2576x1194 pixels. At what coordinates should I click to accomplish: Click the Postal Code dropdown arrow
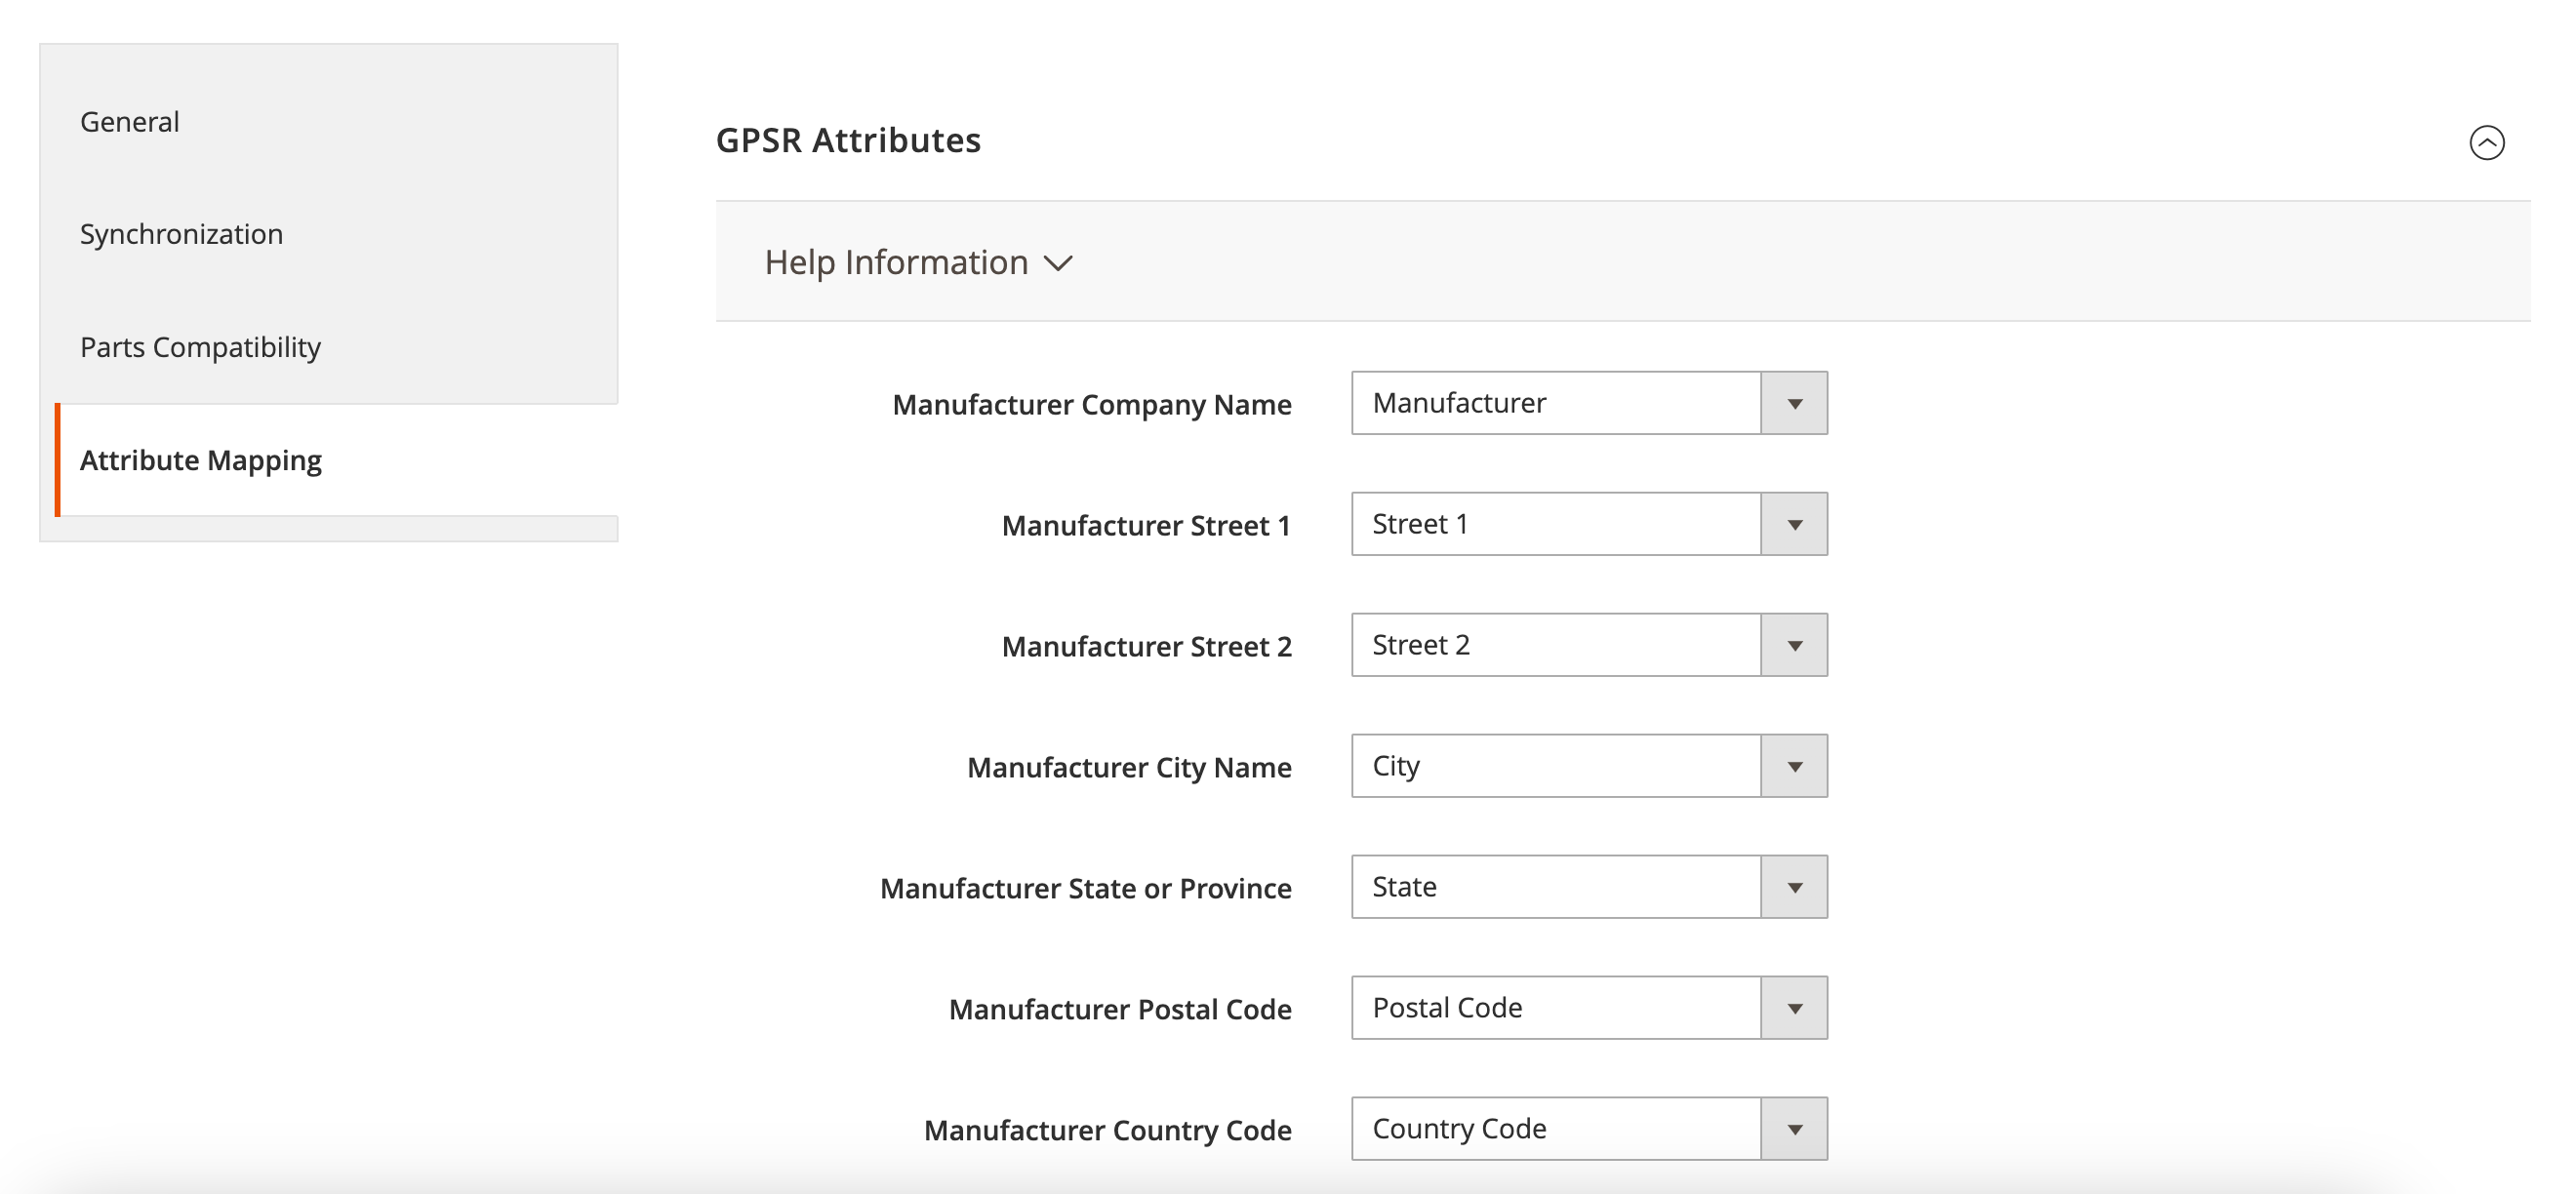coord(1794,1007)
